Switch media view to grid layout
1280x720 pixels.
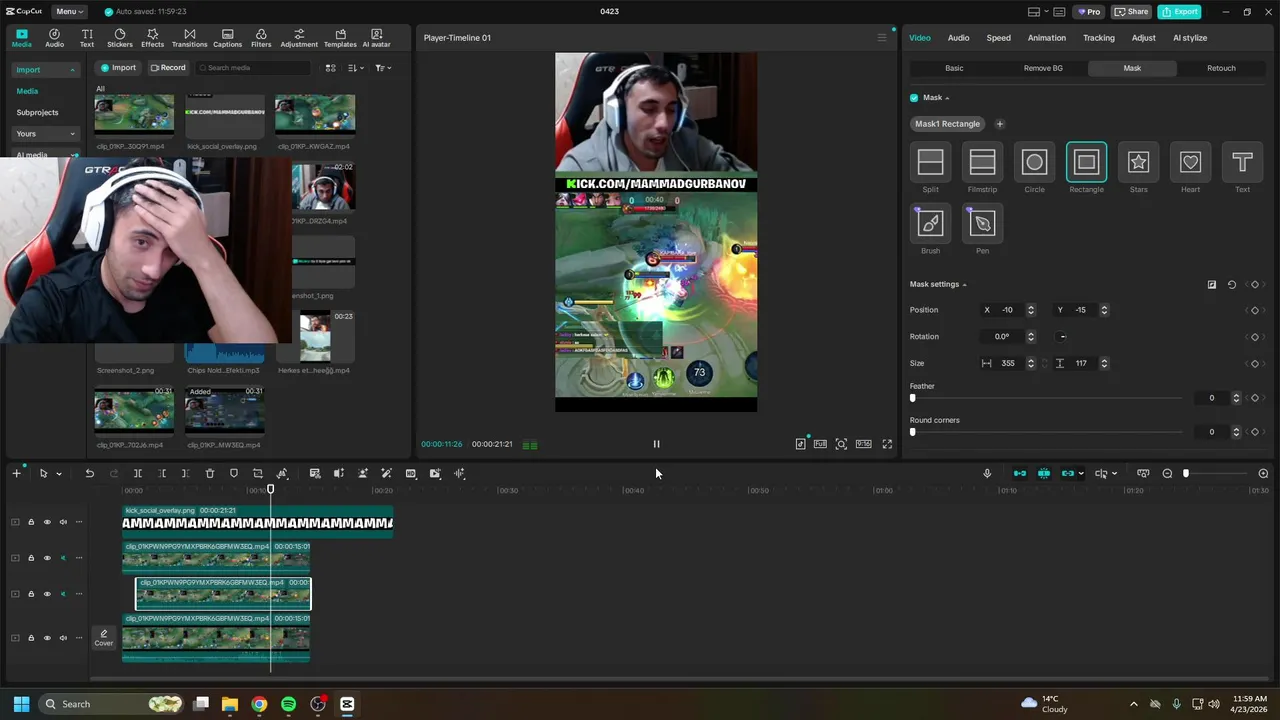click(331, 68)
